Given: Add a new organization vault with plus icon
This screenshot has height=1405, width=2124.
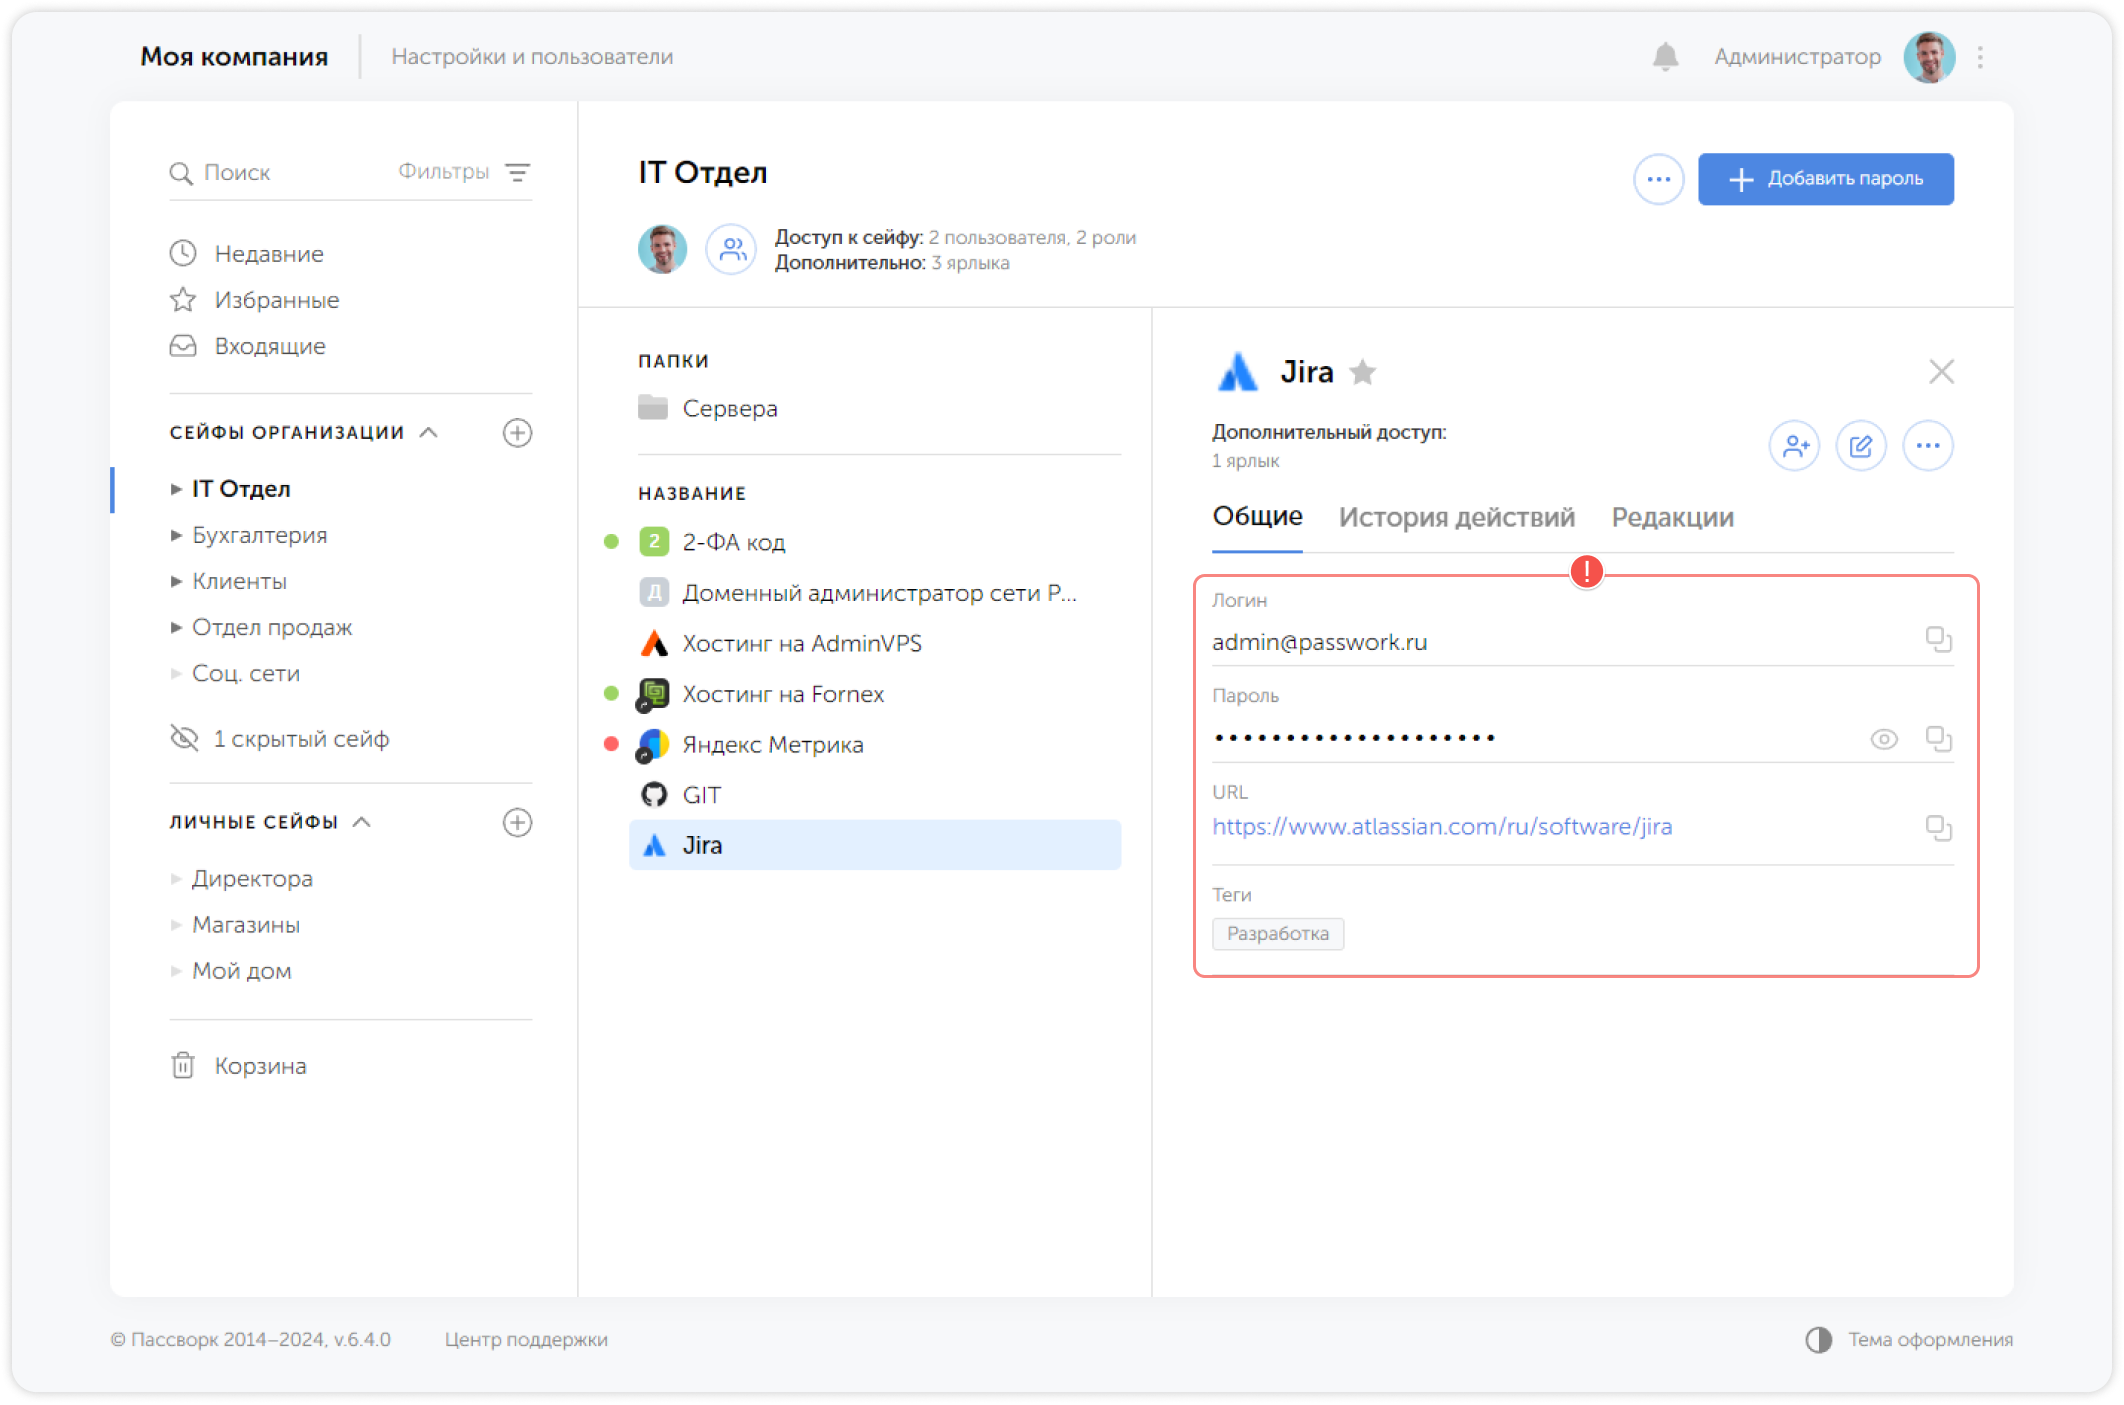Looking at the screenshot, I should pos(517,433).
